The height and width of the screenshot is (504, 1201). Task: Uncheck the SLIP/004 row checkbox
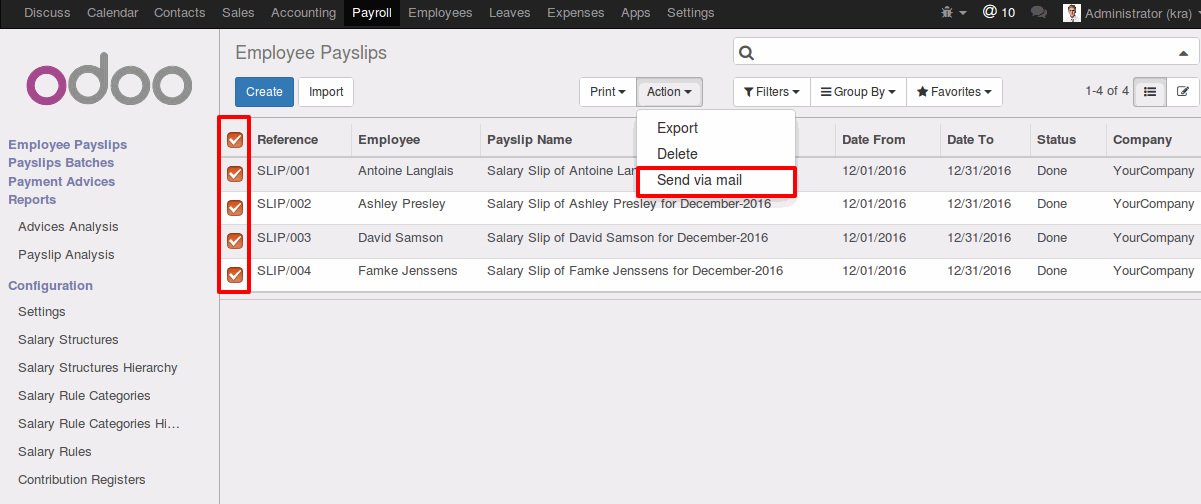coord(235,275)
